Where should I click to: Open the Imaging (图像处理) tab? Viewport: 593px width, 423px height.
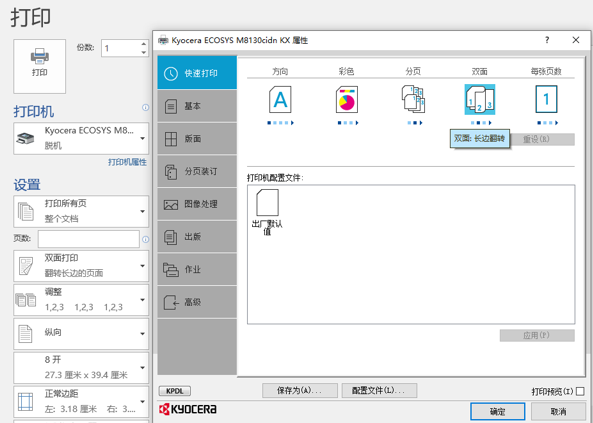pyautogui.click(x=197, y=204)
